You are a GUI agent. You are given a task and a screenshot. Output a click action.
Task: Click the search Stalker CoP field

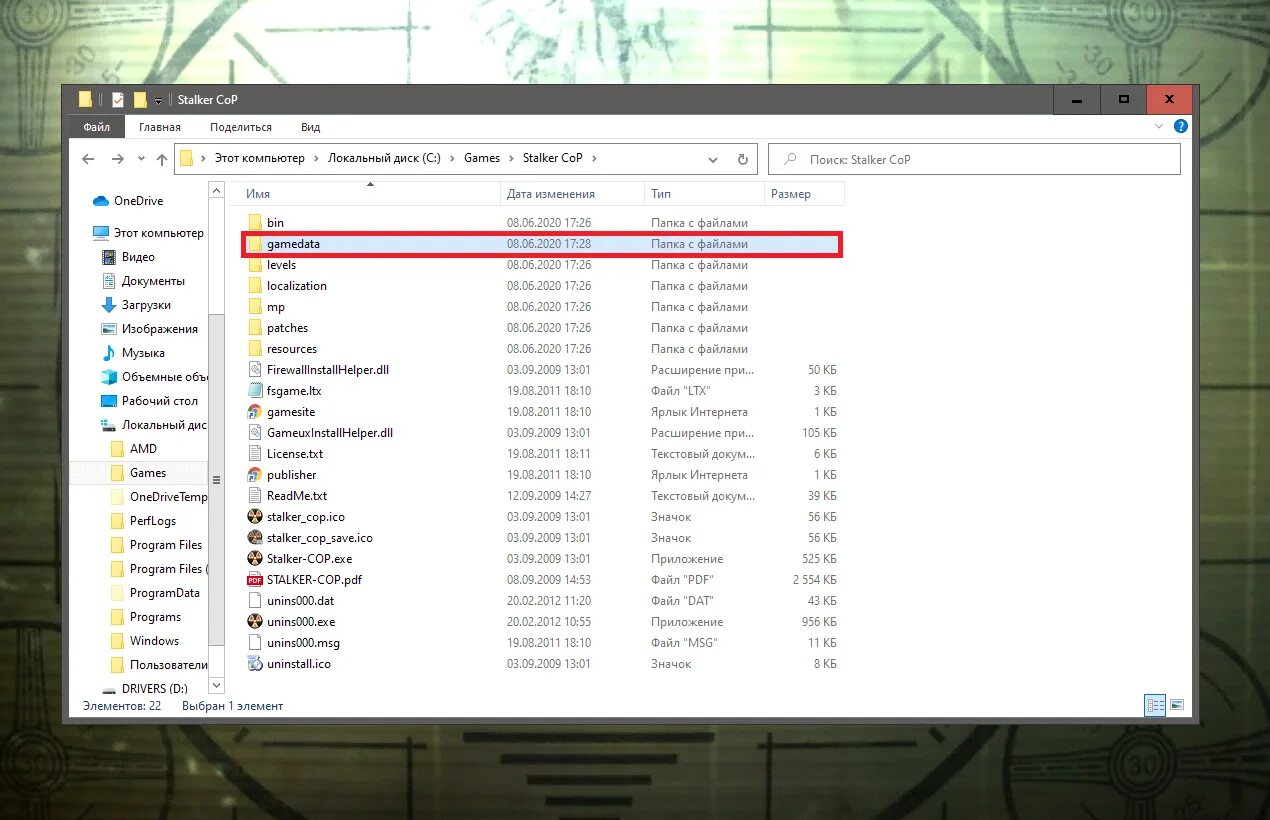[974, 159]
